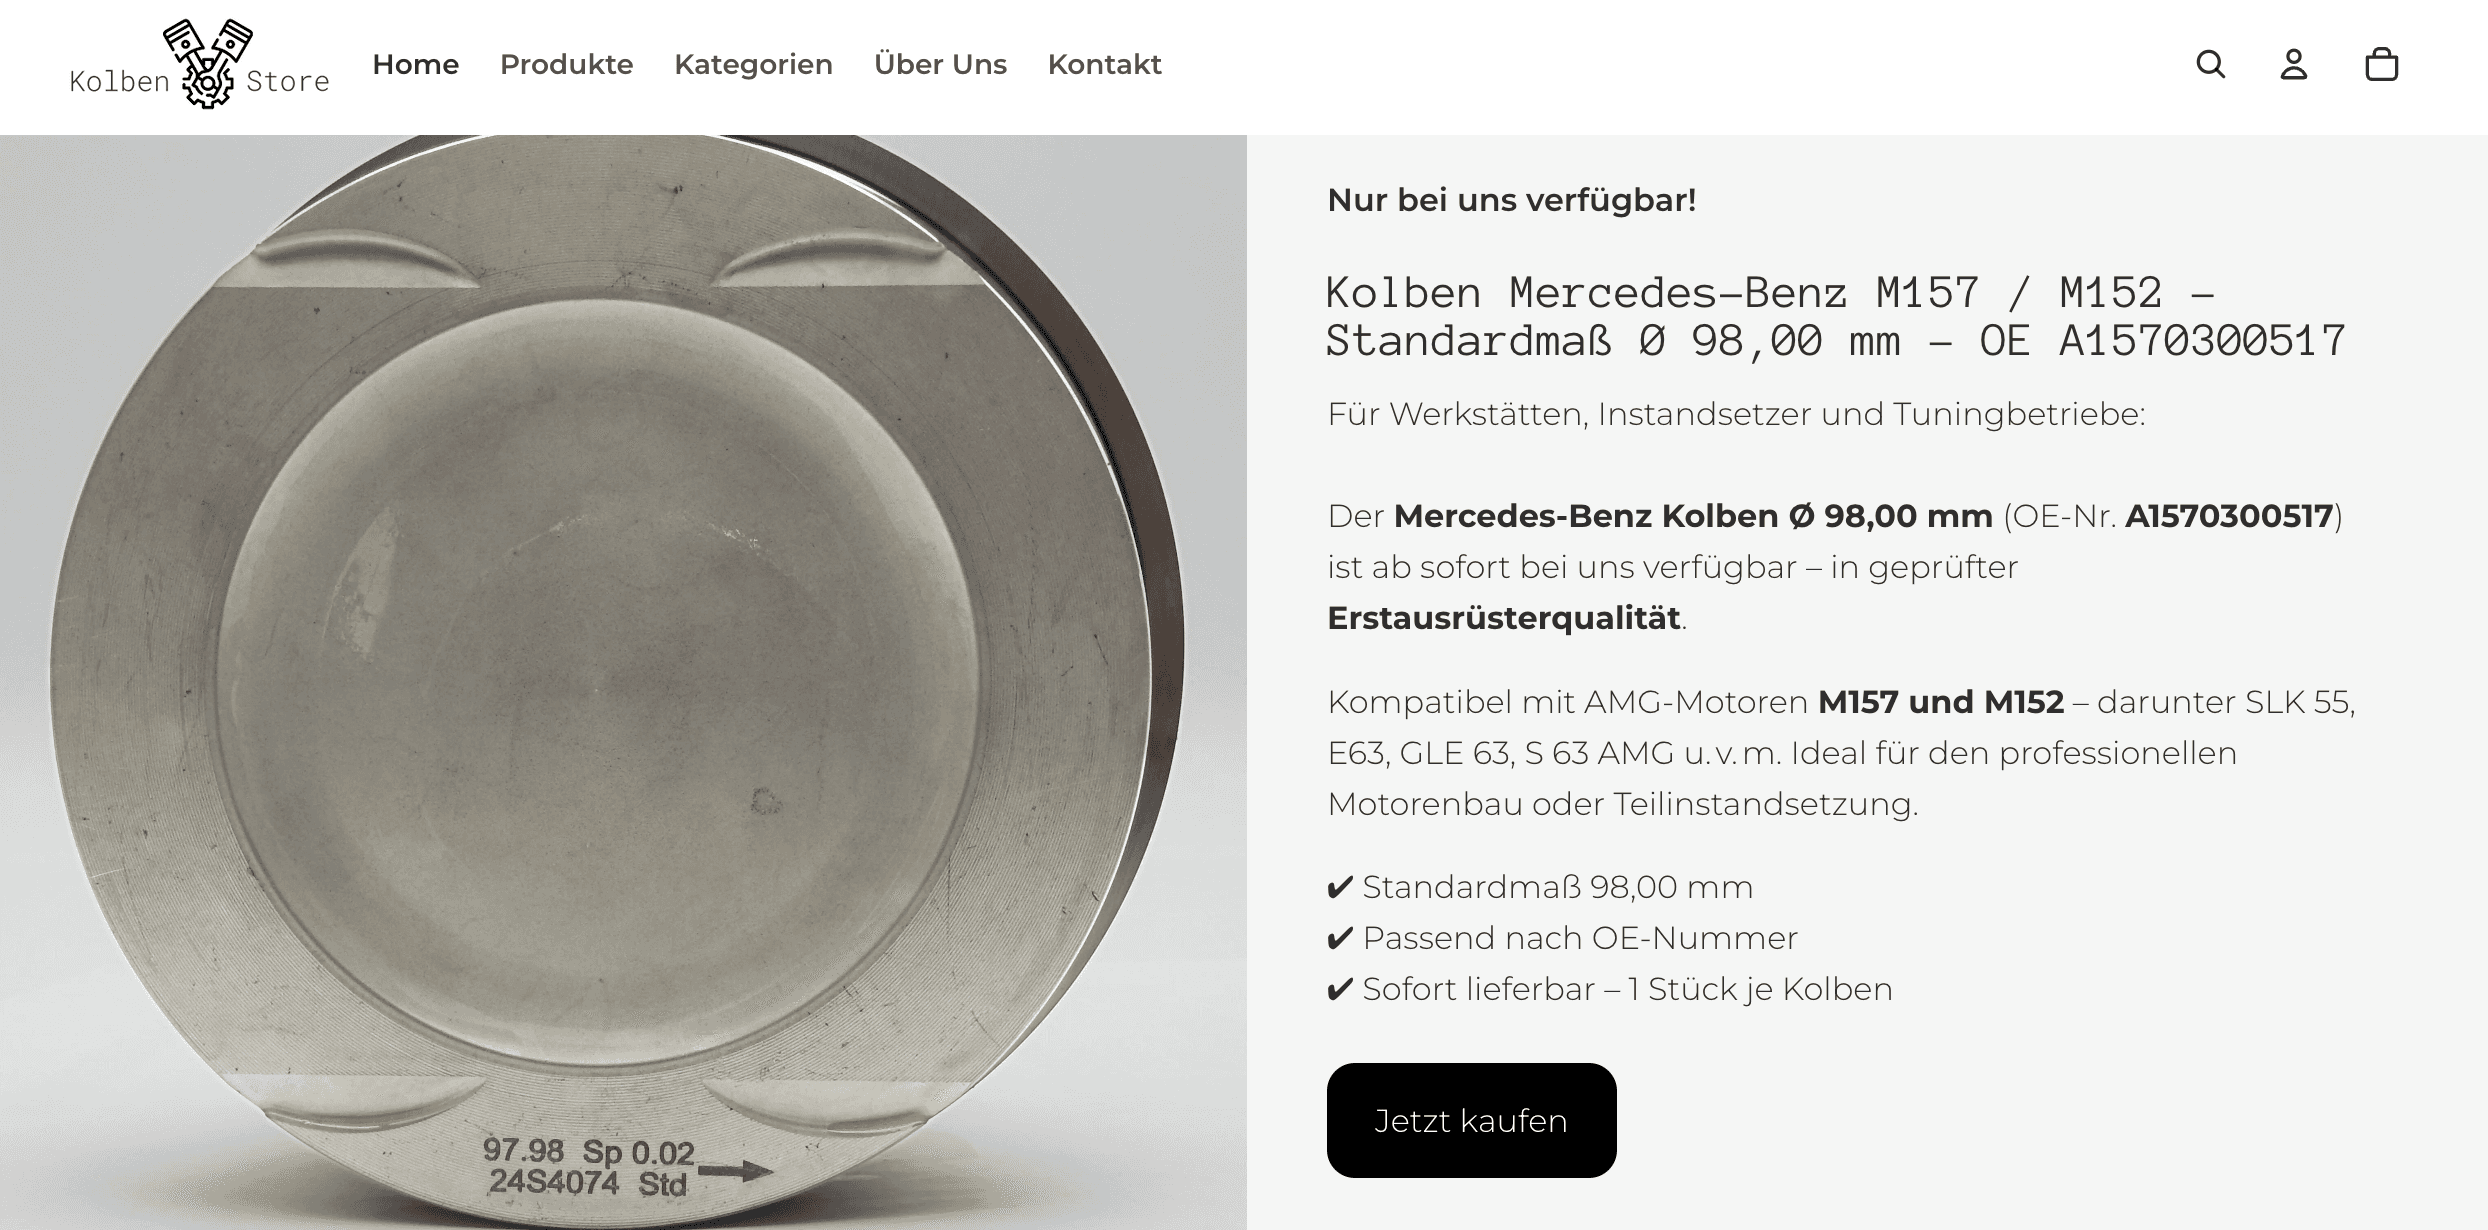Click the Sofort lieferbar checkmark item
This screenshot has width=2488, height=1230.
pos(1610,989)
